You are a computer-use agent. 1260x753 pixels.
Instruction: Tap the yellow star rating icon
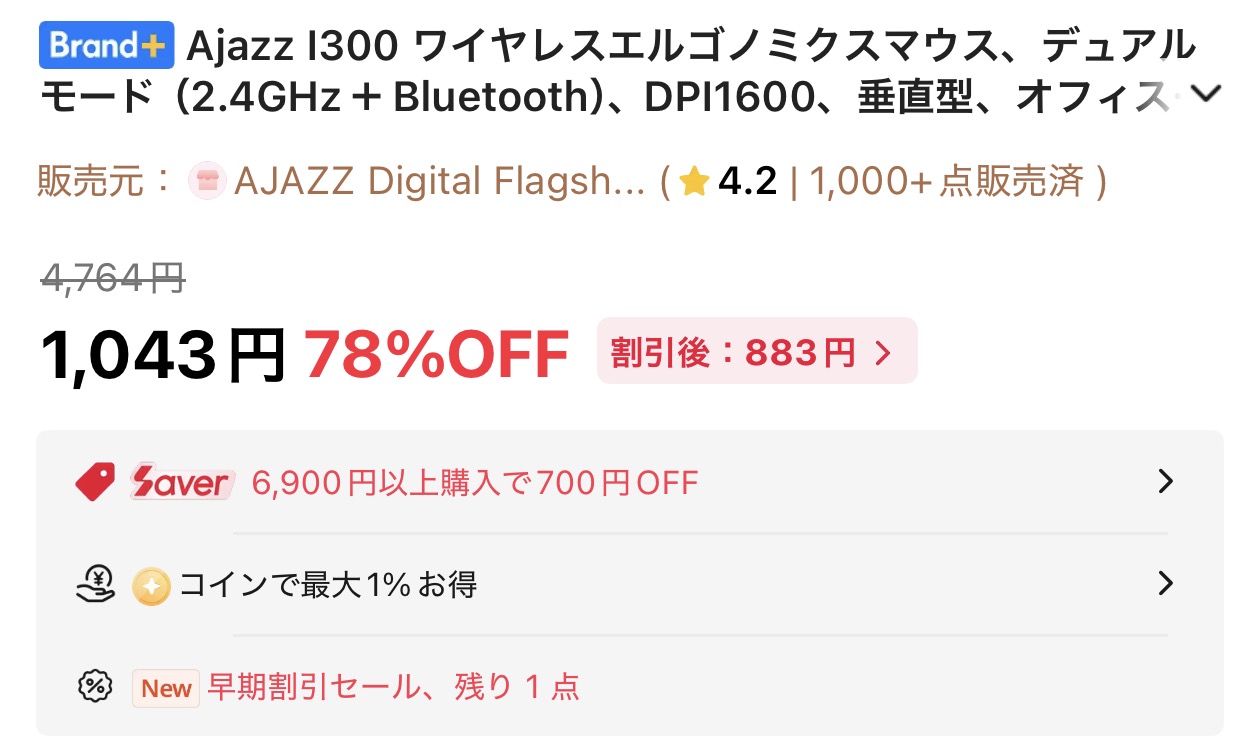coord(694,182)
